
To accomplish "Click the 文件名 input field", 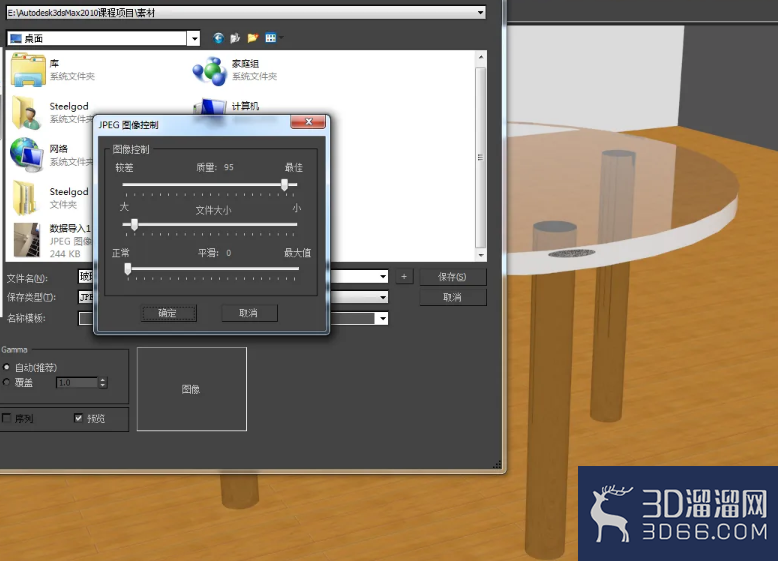I will coord(233,277).
